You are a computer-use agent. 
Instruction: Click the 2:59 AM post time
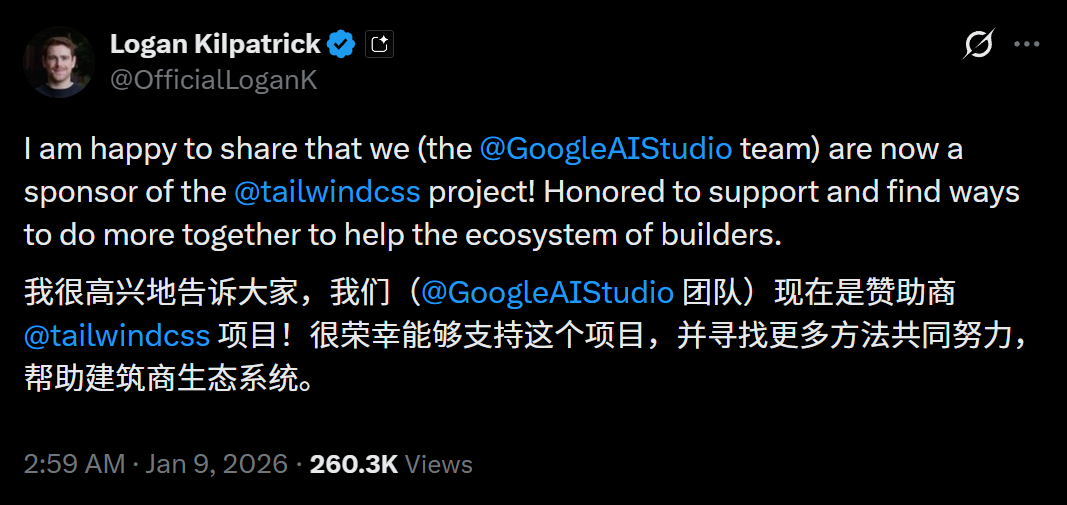click(x=74, y=464)
